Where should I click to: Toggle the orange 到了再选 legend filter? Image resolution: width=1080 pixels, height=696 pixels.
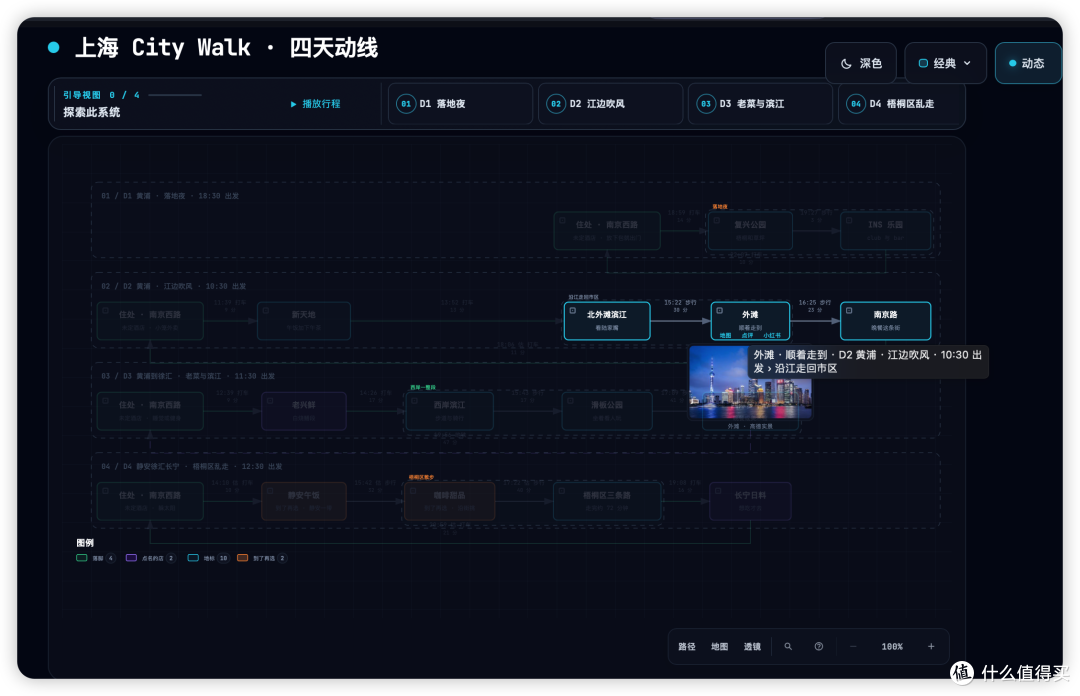point(262,558)
